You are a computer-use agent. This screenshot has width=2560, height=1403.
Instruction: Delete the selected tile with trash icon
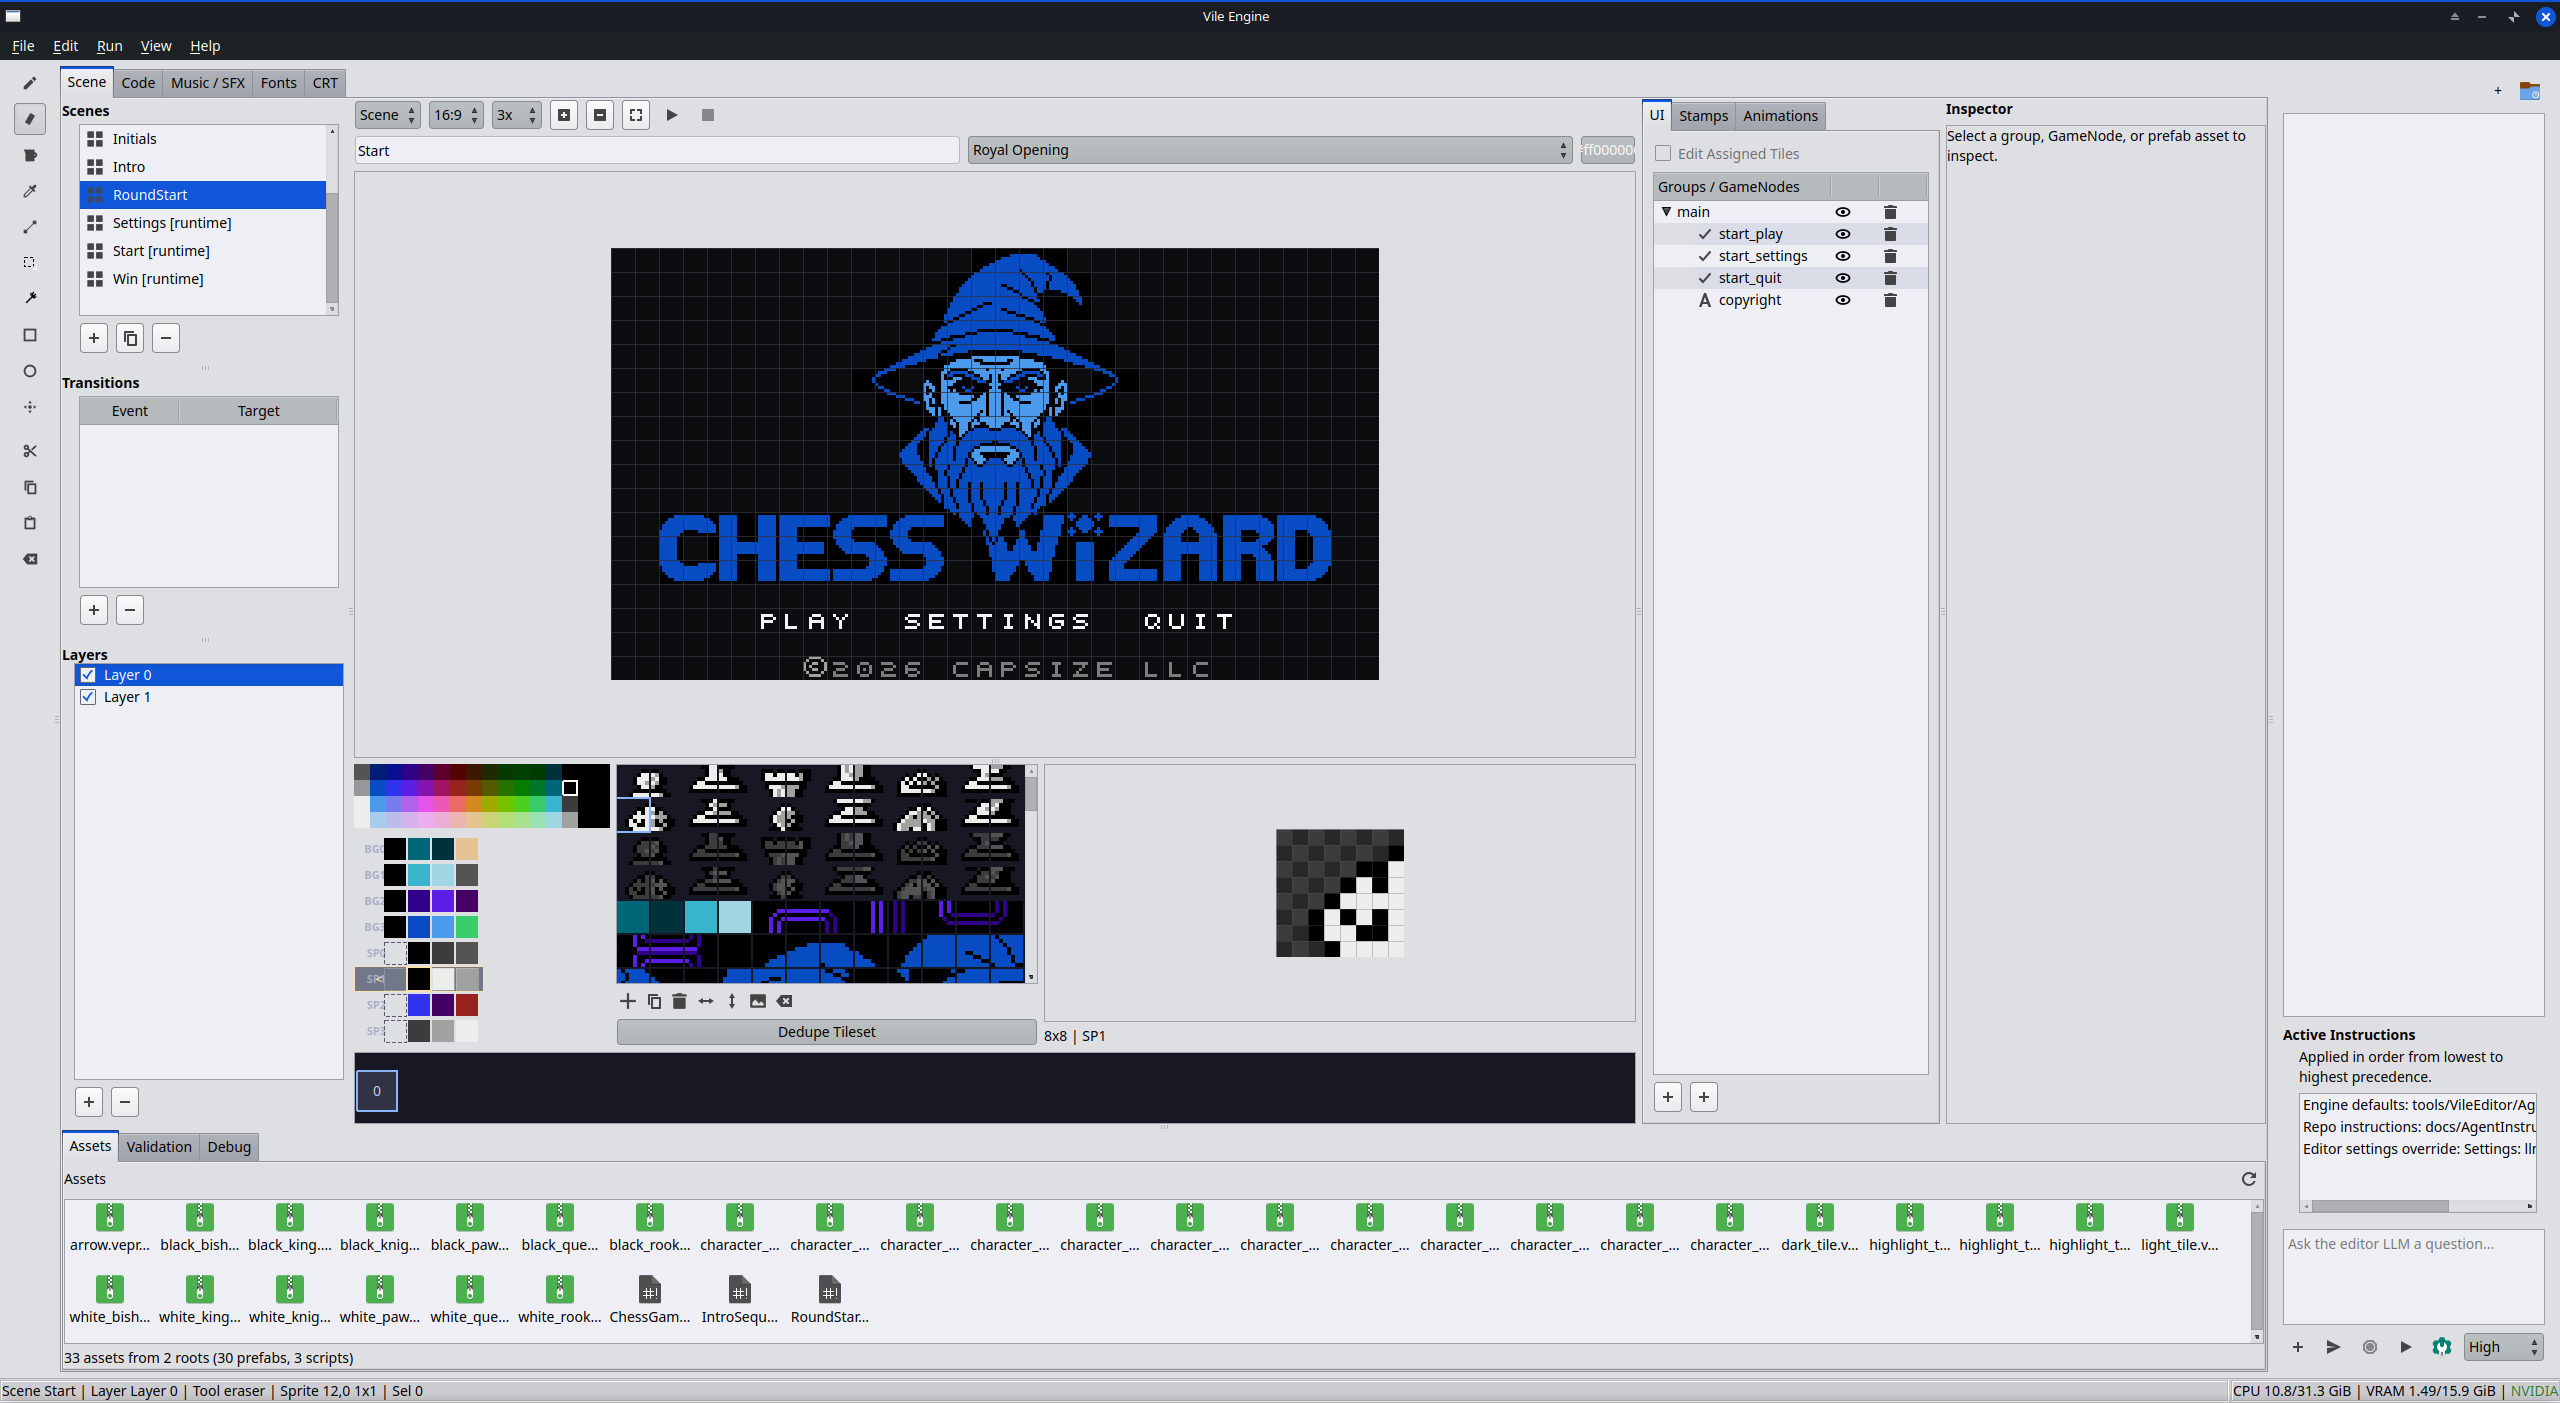pos(679,1000)
